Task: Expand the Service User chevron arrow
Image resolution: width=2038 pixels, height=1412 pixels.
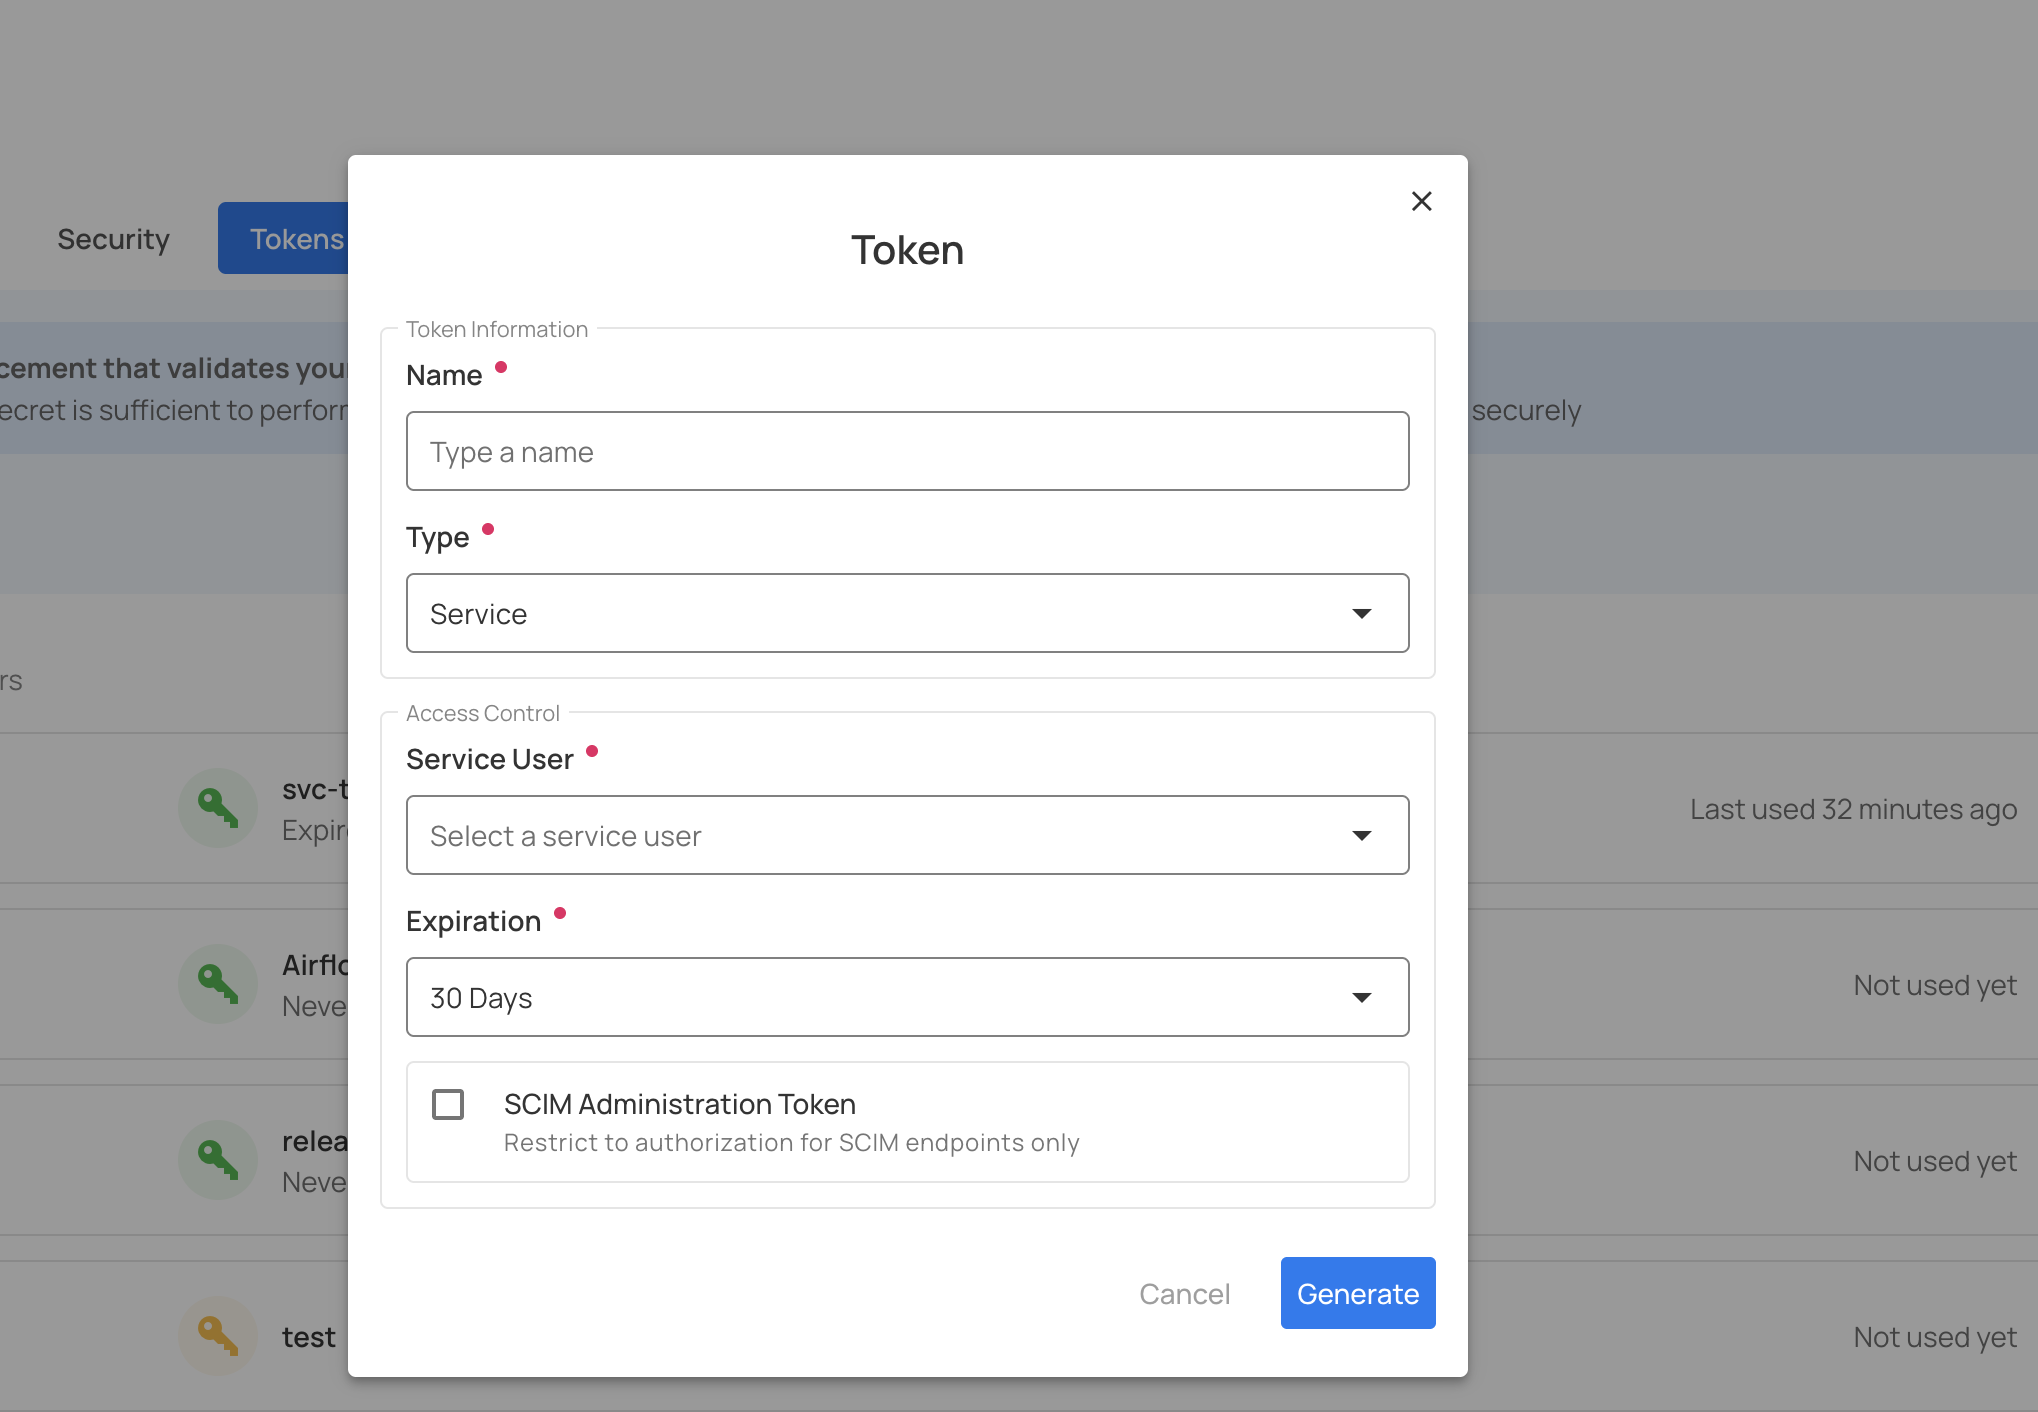Action: [x=1362, y=835]
